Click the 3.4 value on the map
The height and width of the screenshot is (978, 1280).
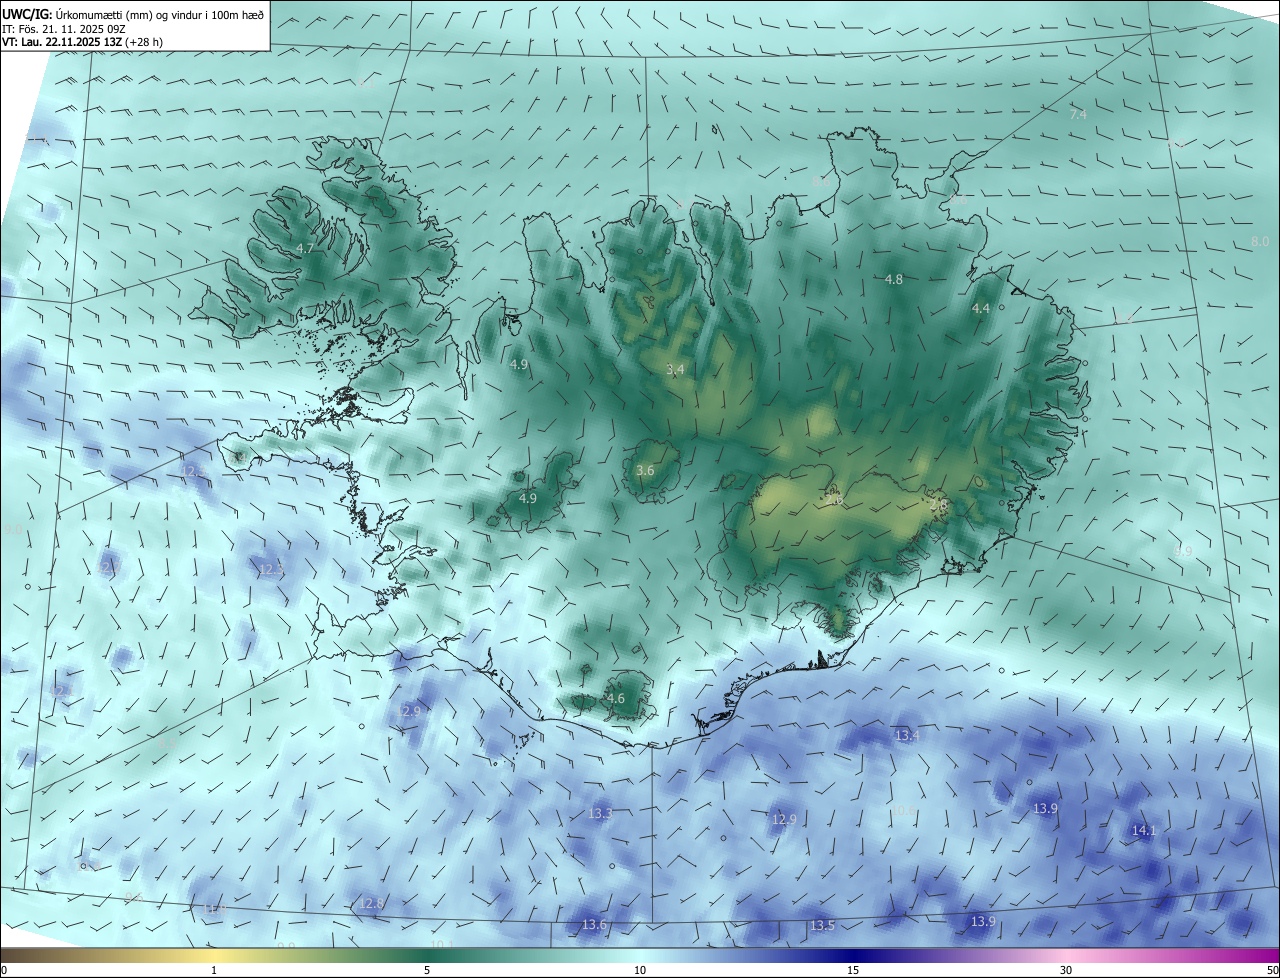(675, 370)
